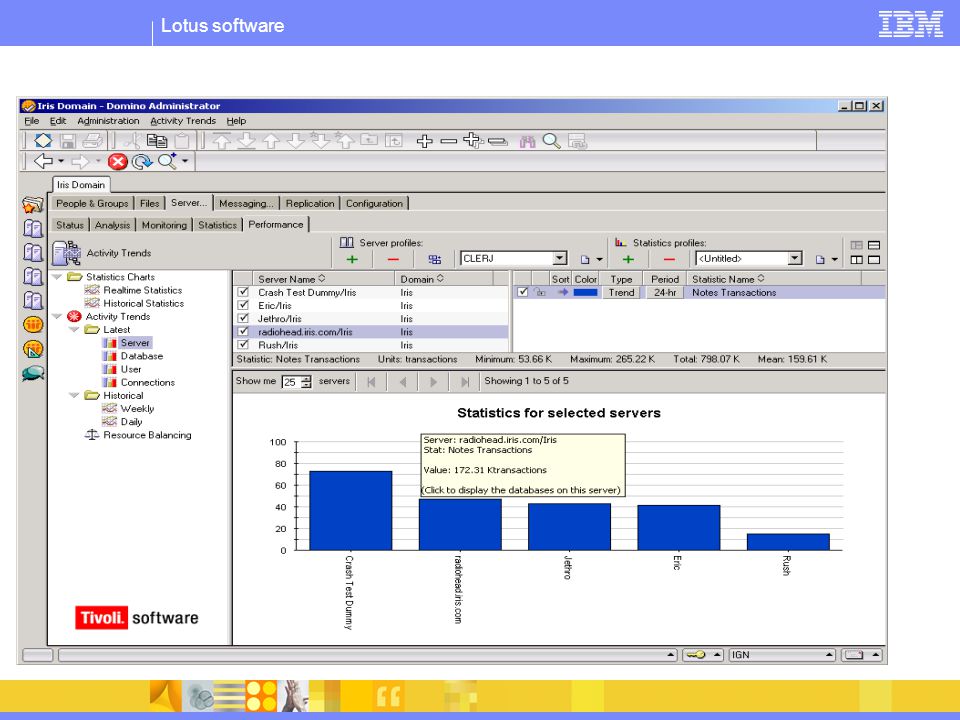
Task: Go to first page of servers
Action: click(x=371, y=382)
